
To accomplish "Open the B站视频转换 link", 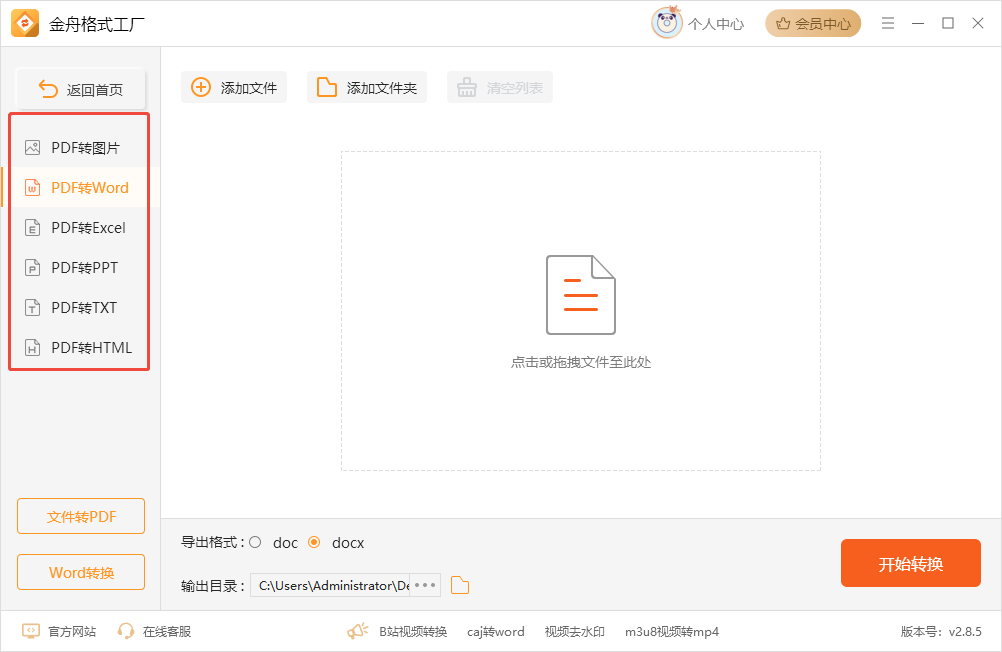I will pos(413,632).
